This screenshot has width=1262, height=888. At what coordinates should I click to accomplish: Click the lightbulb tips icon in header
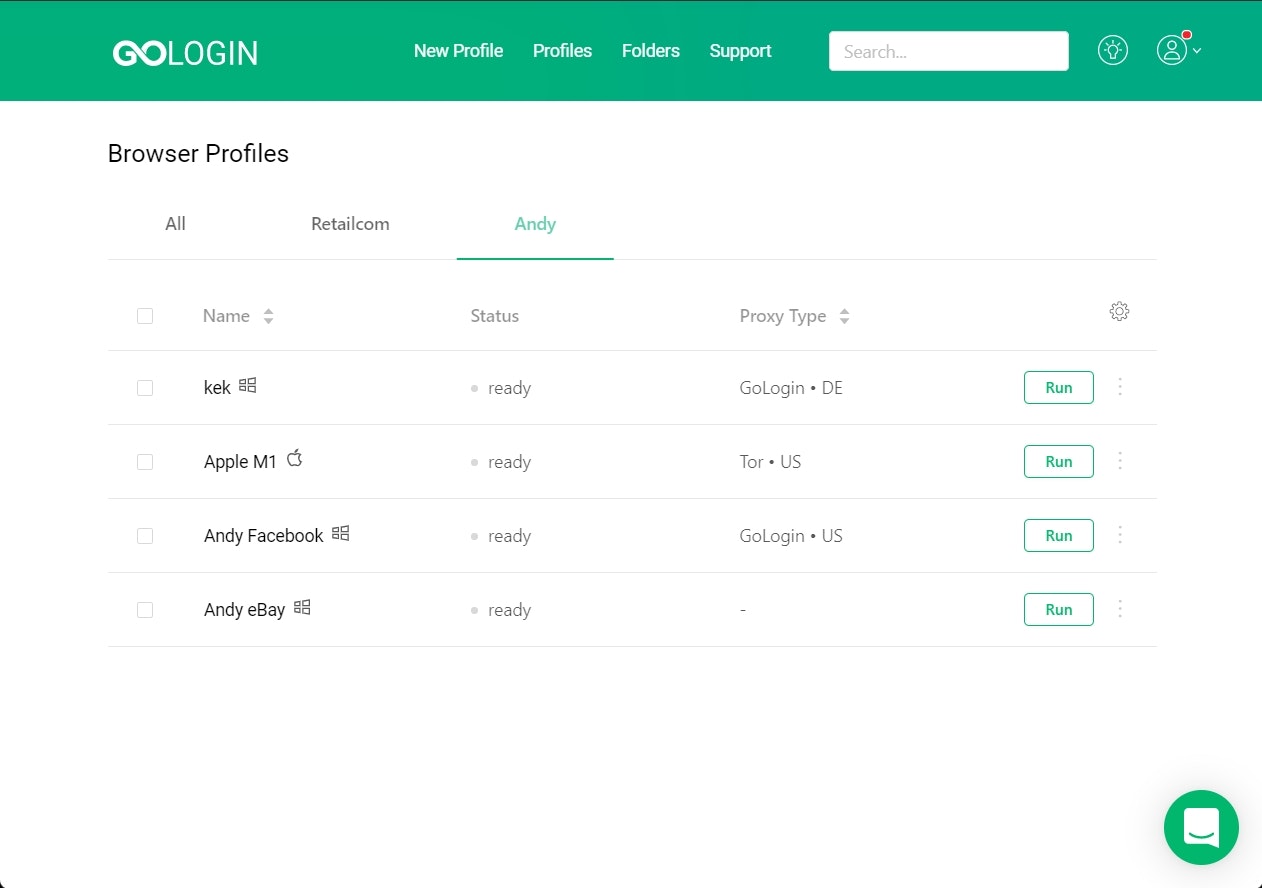coord(1113,49)
